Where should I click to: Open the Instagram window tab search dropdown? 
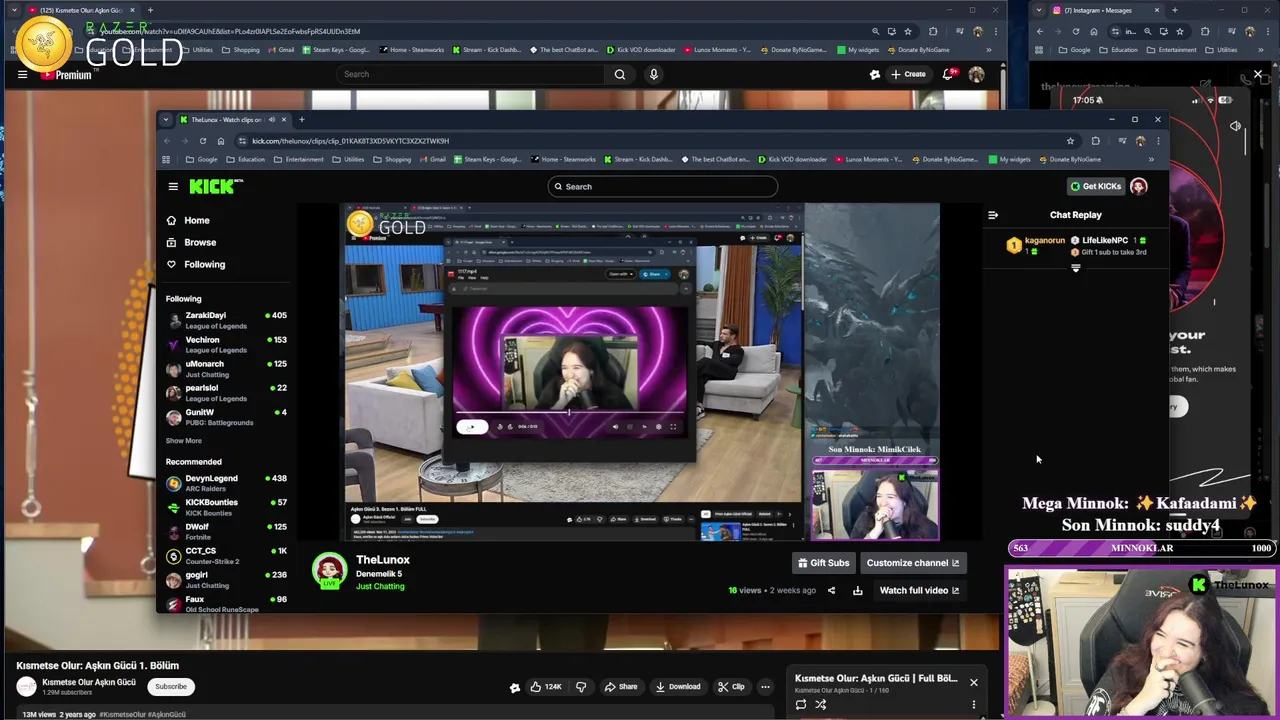[1039, 10]
